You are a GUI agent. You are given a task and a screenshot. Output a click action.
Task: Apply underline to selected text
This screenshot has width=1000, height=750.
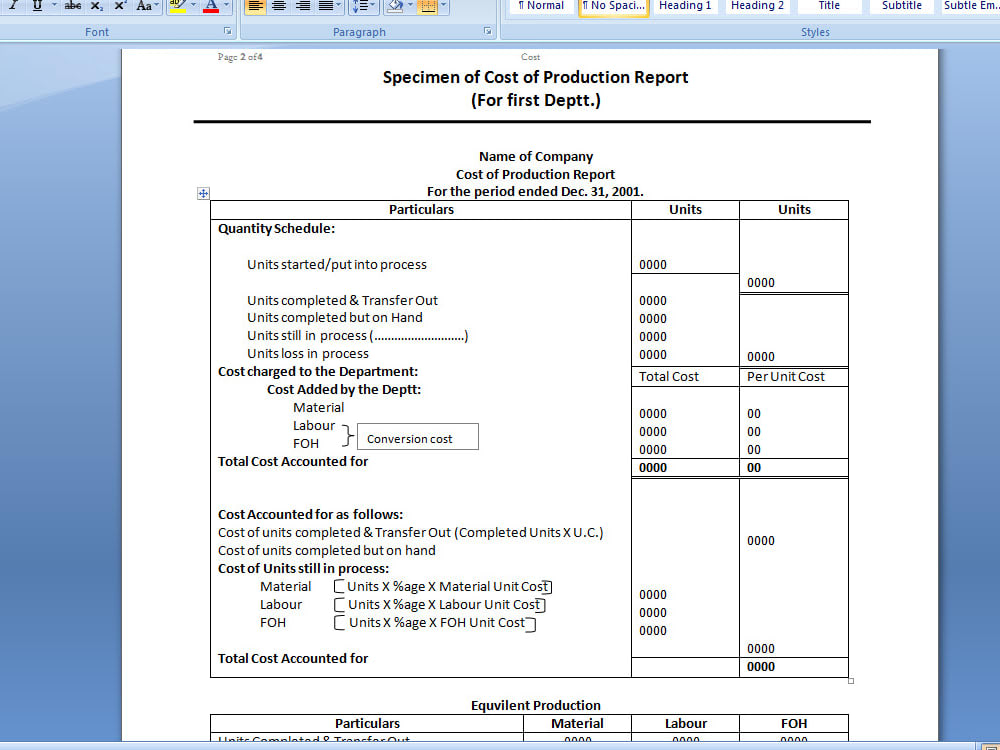[x=37, y=5]
